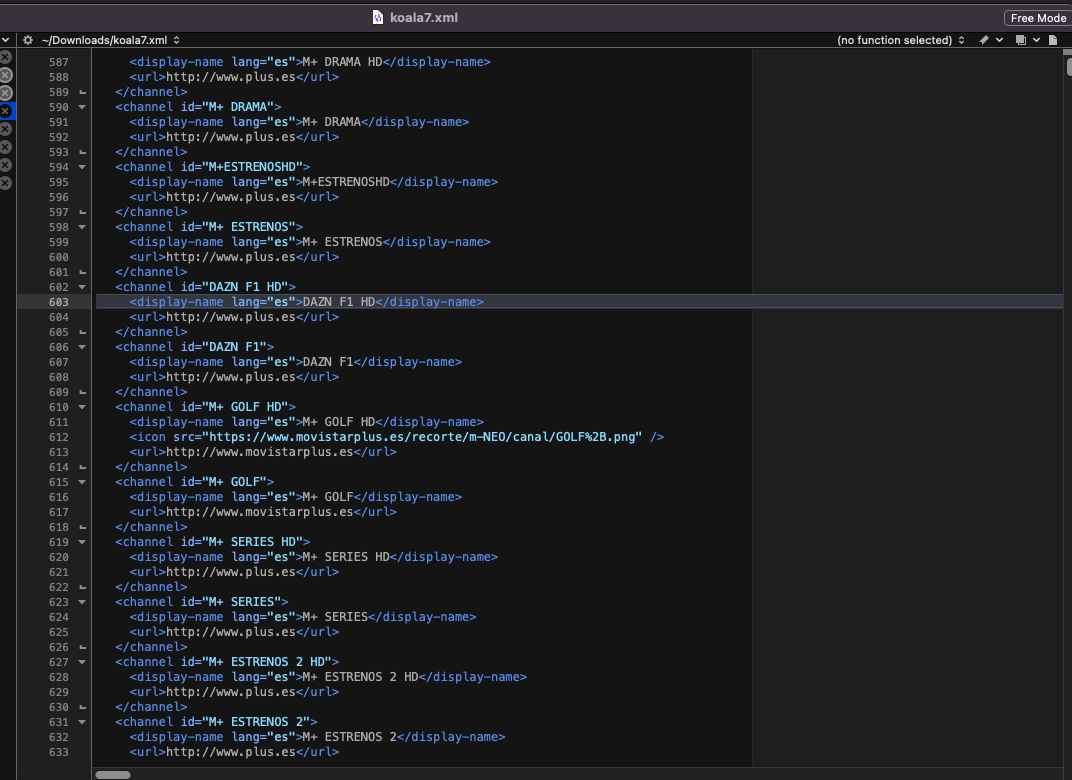The image size is (1072, 780).
Task: Collapse the DAZN F1 HD channel at line 602
Action: pos(82,287)
